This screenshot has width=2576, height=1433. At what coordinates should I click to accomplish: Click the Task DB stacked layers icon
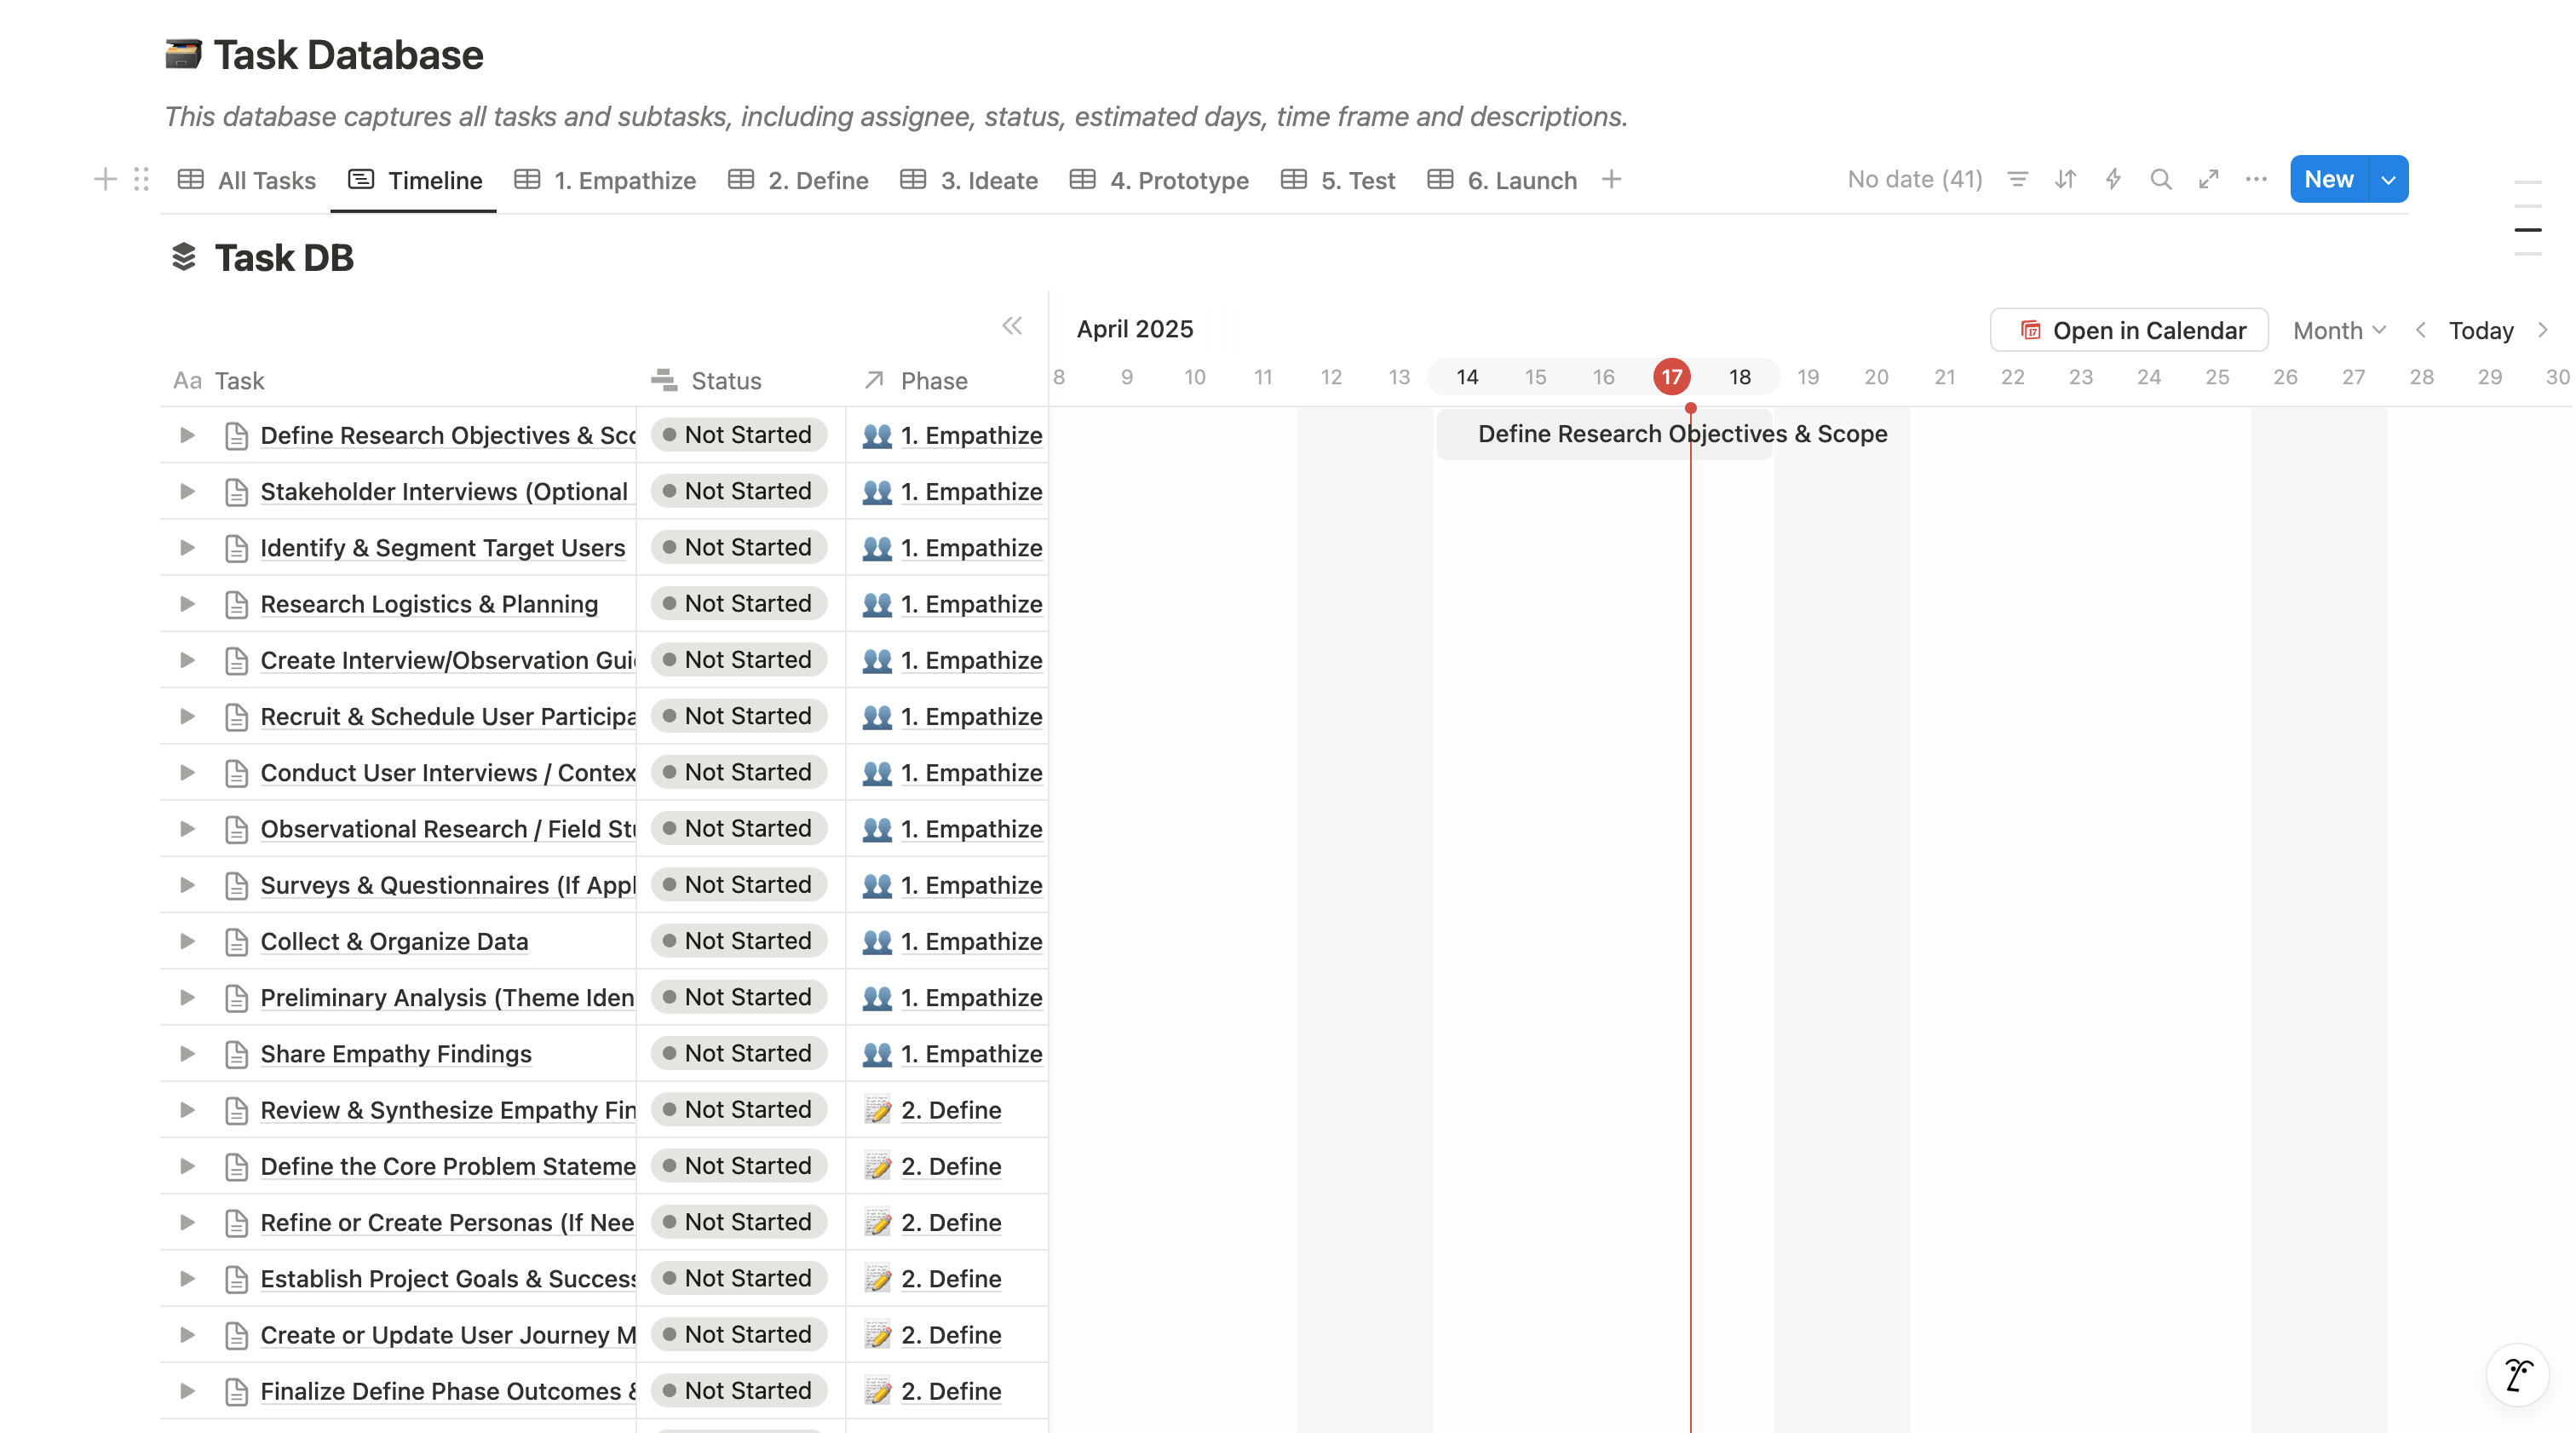184,258
